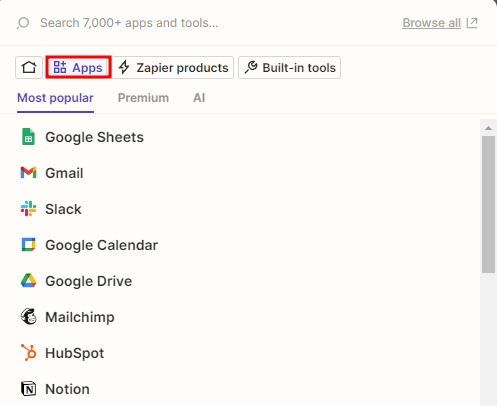The image size is (497, 406).
Task: Open the external link icon beside Browse all
Action: [x=472, y=23]
